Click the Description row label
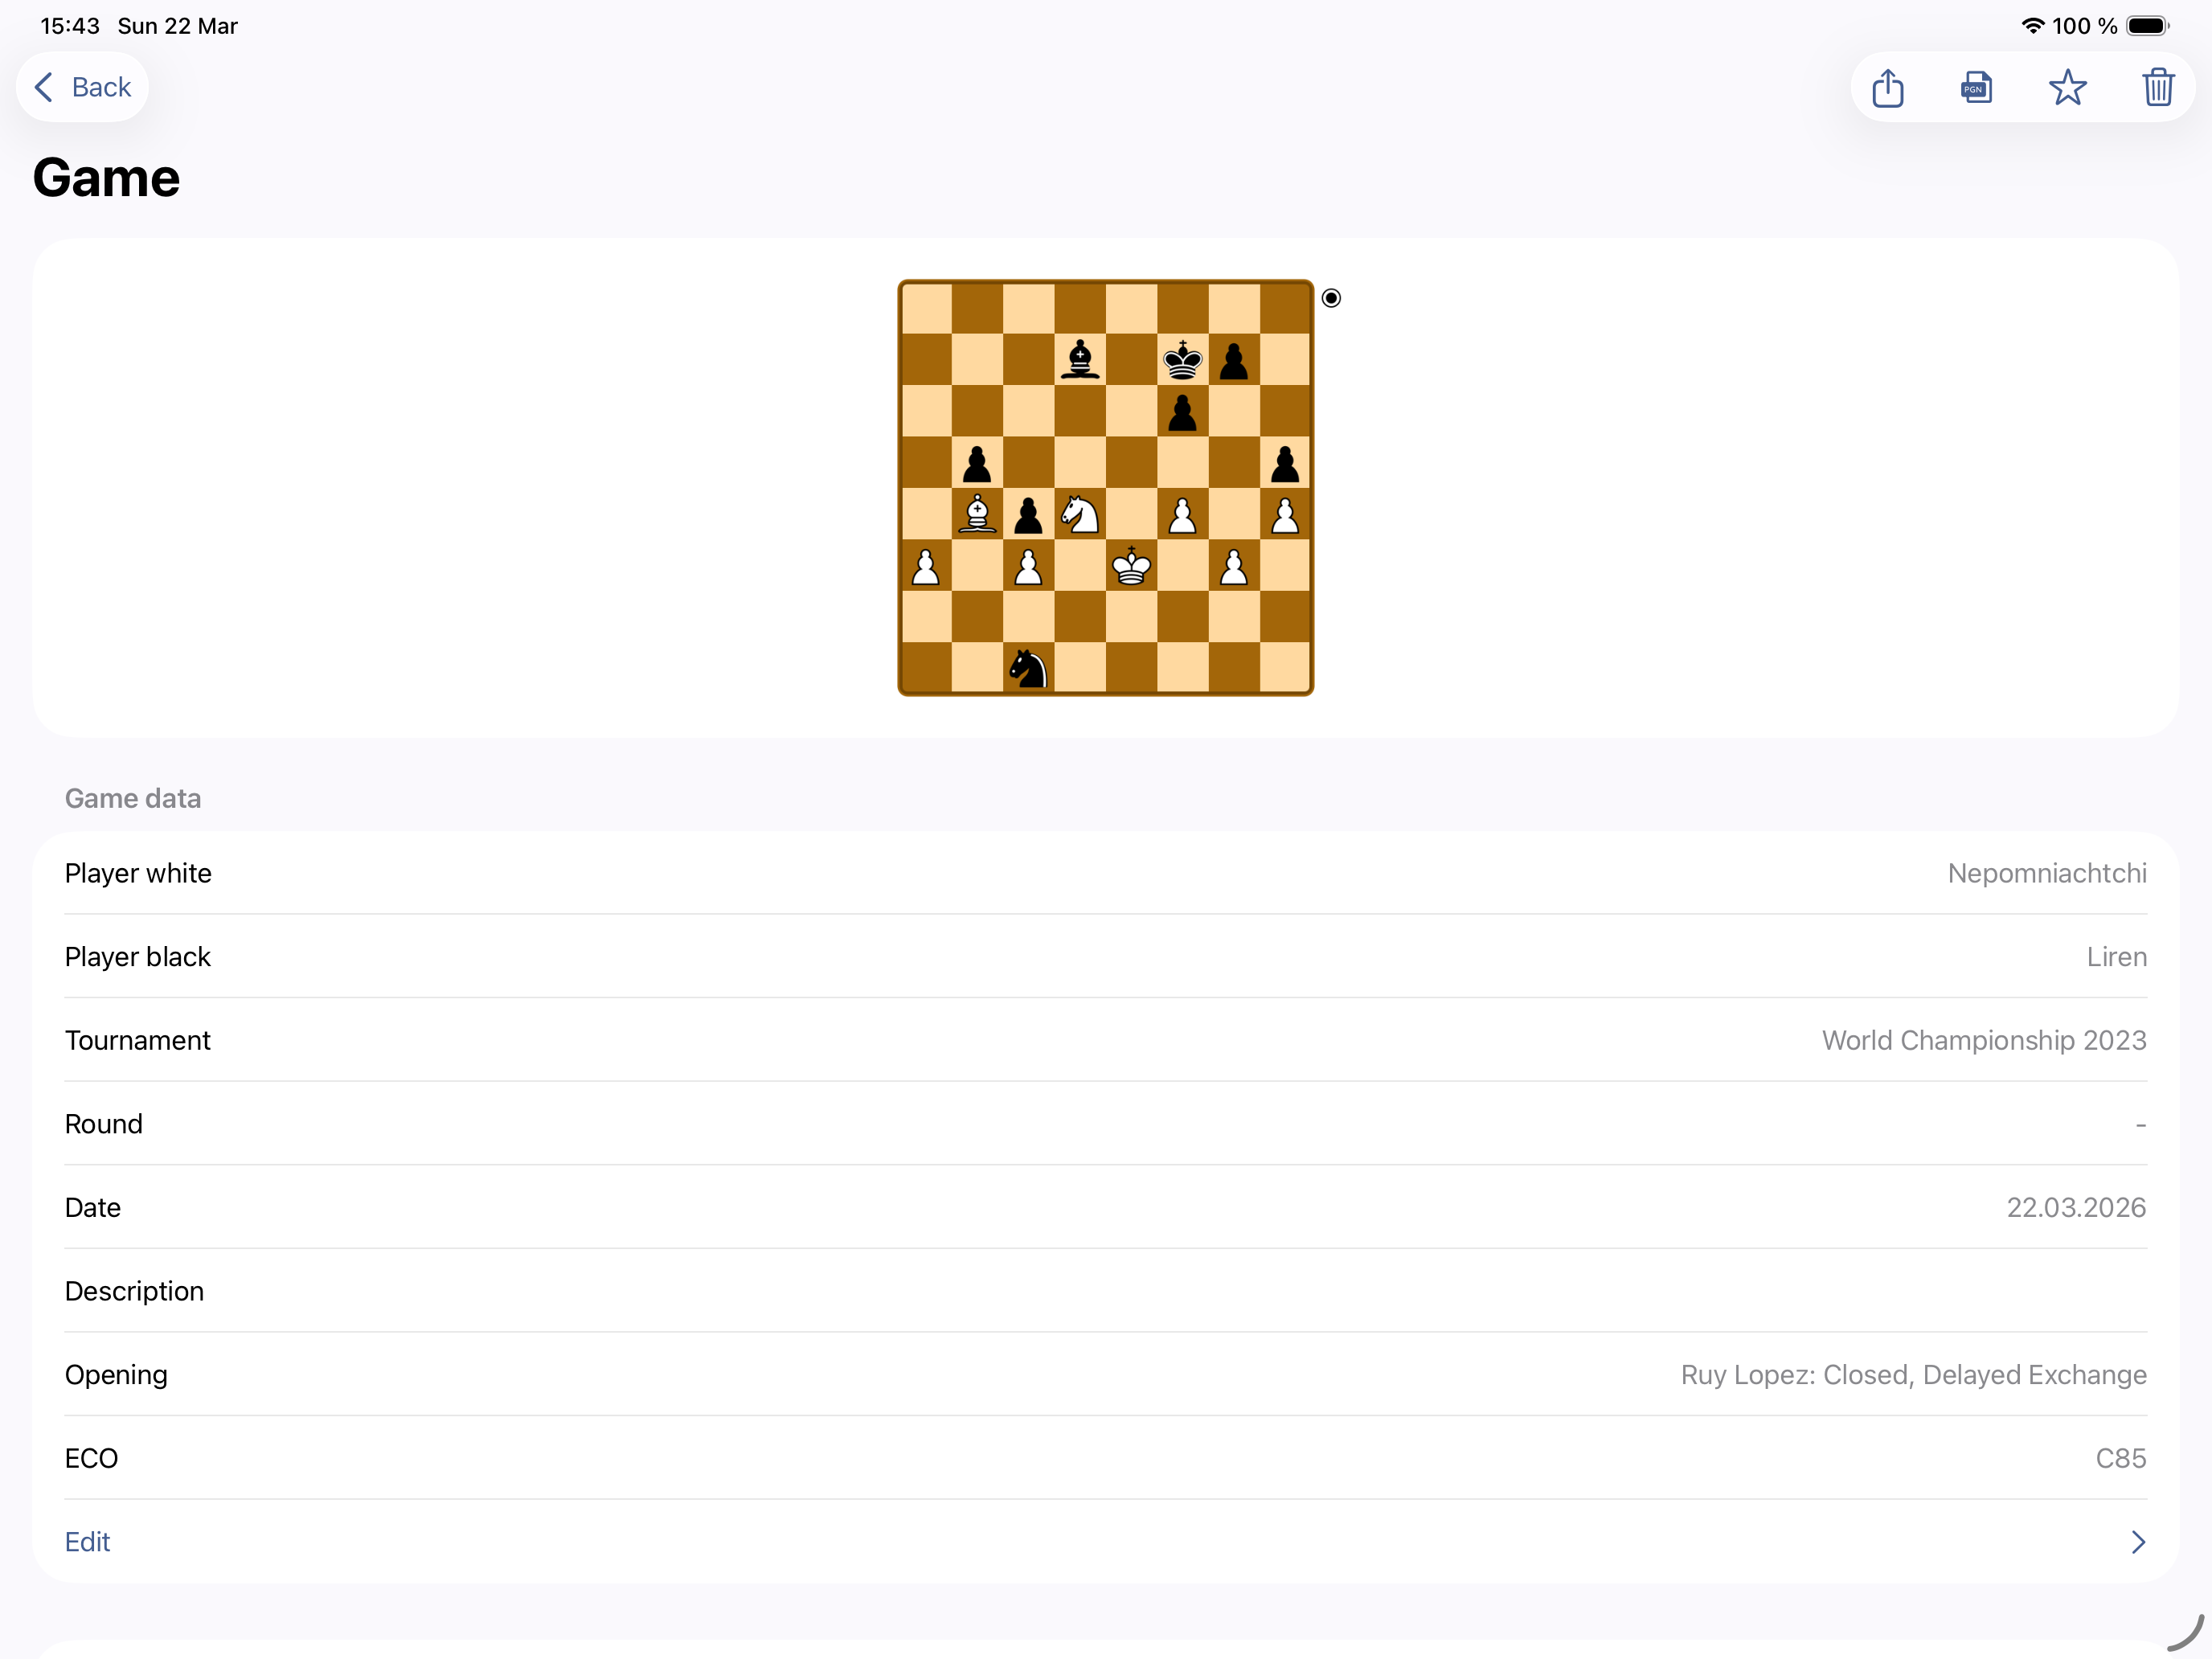 (x=134, y=1291)
